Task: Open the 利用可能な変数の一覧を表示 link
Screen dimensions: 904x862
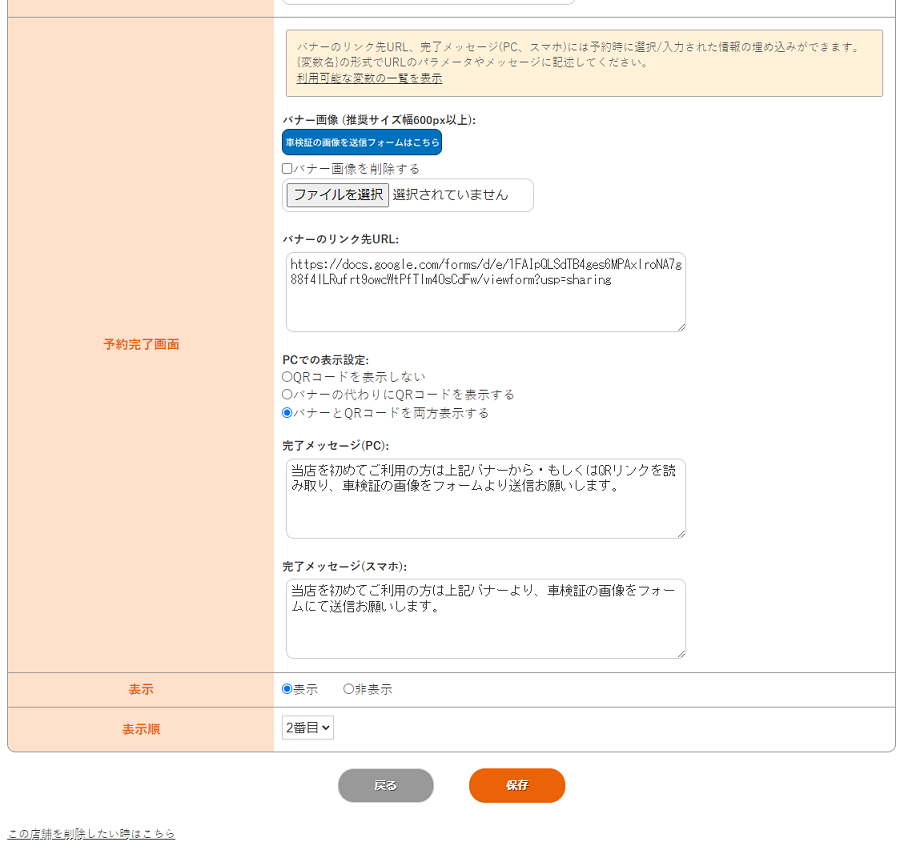Action: point(369,78)
